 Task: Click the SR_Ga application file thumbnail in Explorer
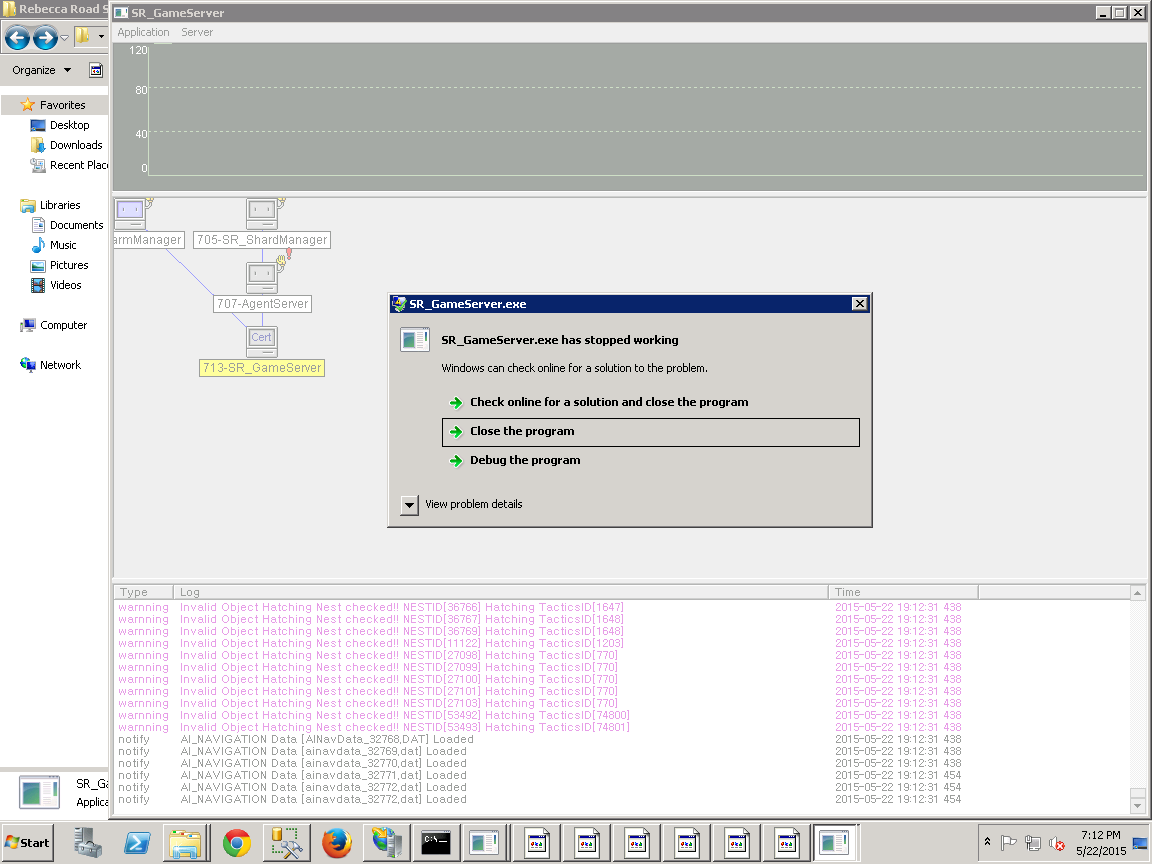[x=39, y=793]
